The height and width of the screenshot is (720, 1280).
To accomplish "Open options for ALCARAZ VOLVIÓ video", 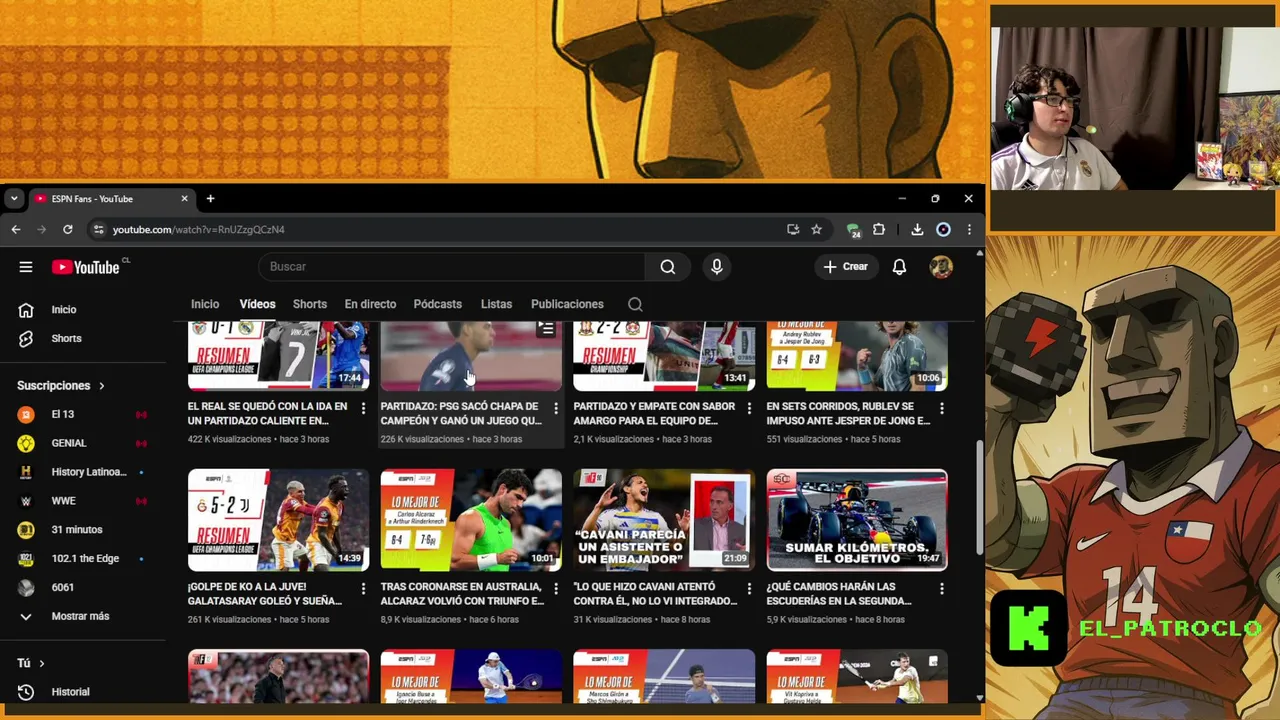I will tap(556, 589).
